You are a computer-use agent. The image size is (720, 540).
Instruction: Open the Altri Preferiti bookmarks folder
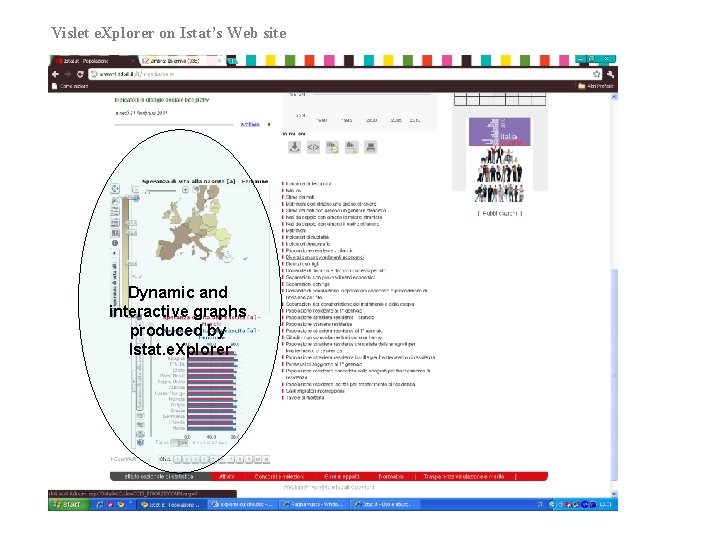point(596,86)
